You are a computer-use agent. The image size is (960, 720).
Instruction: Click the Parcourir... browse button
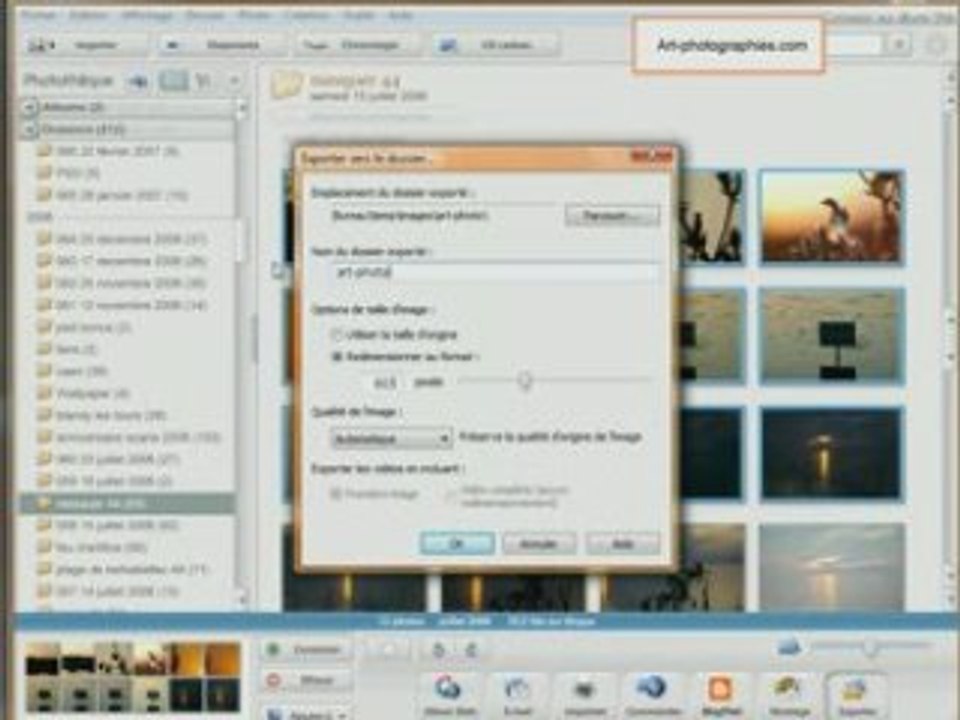pos(612,216)
